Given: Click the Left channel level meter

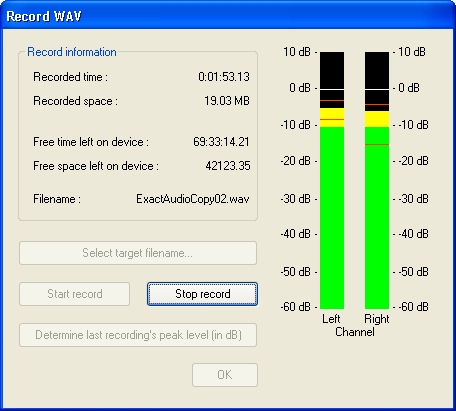Looking at the screenshot, I should pos(332,180).
